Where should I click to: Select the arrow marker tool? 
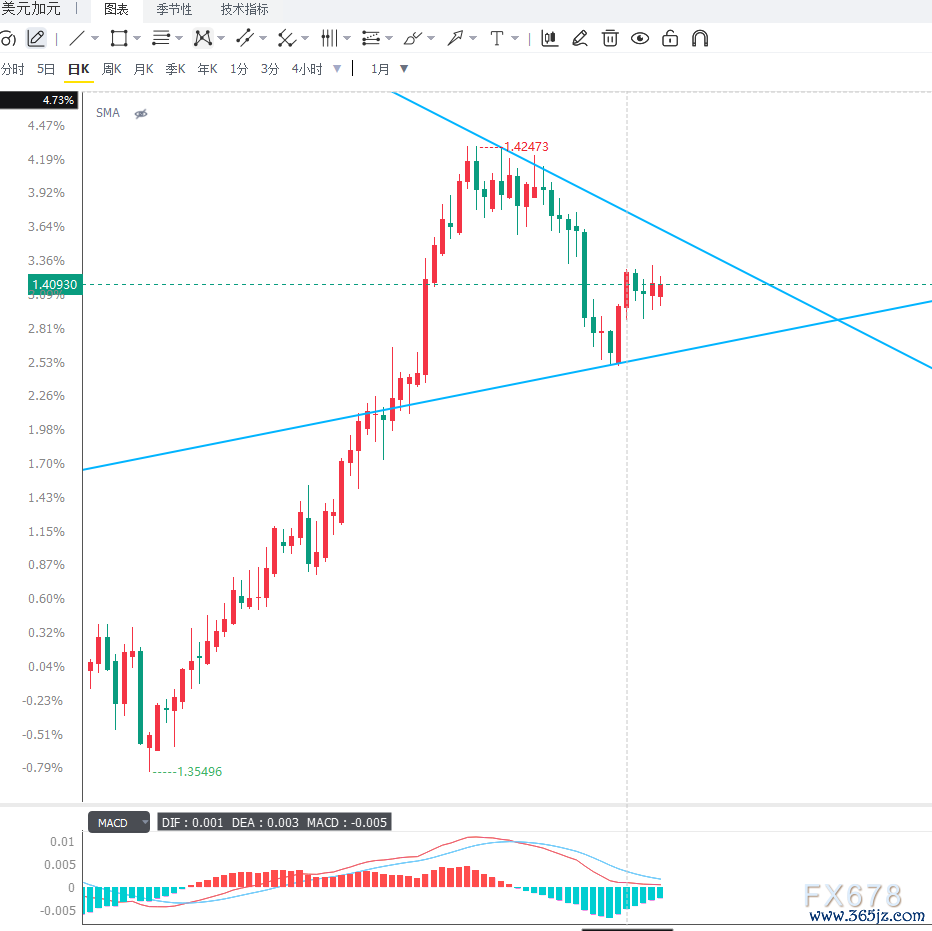point(455,39)
